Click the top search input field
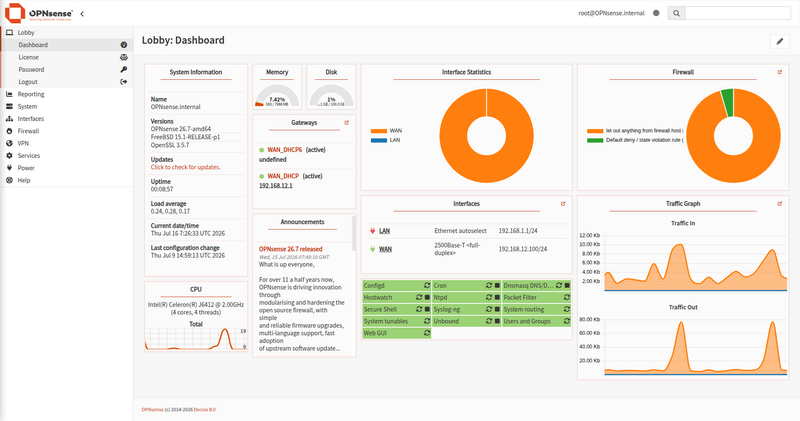 (738, 13)
